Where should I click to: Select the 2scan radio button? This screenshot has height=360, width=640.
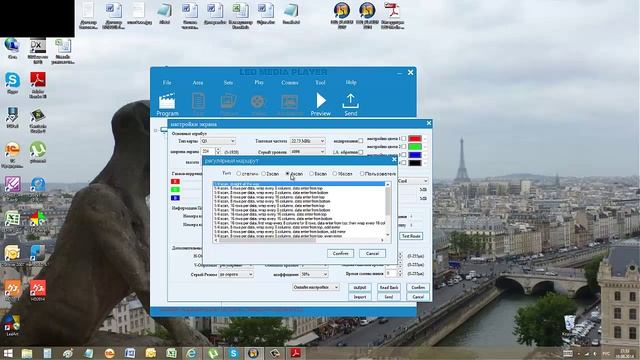coord(264,174)
